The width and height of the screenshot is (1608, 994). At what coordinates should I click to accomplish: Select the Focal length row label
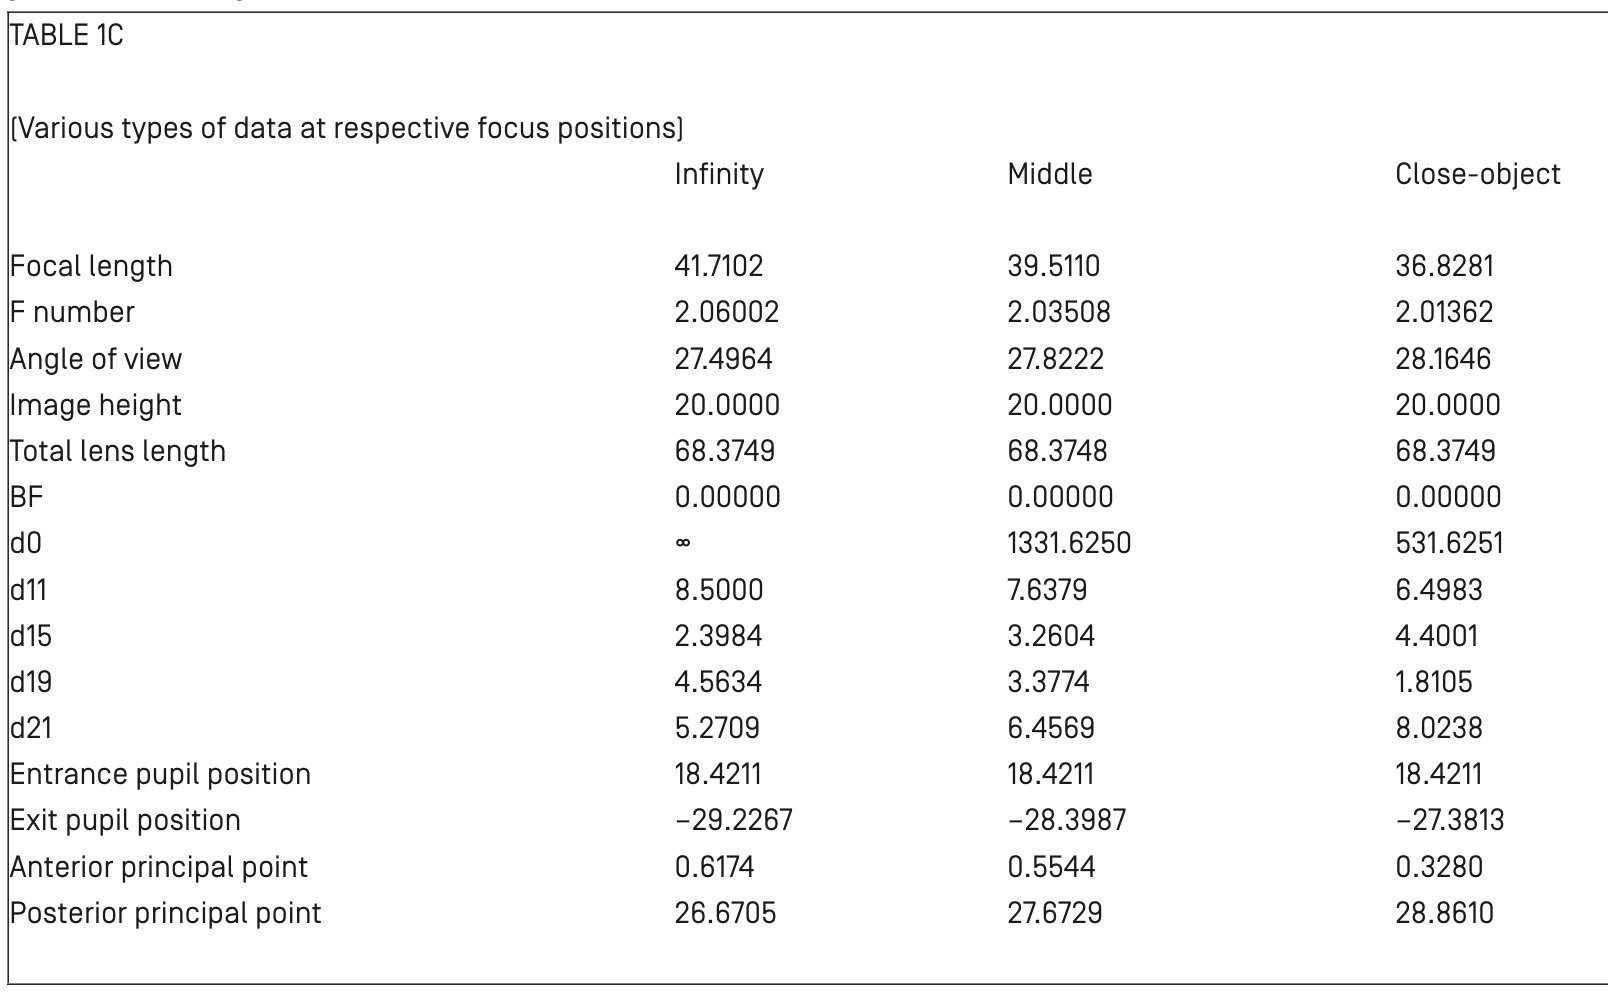91,266
